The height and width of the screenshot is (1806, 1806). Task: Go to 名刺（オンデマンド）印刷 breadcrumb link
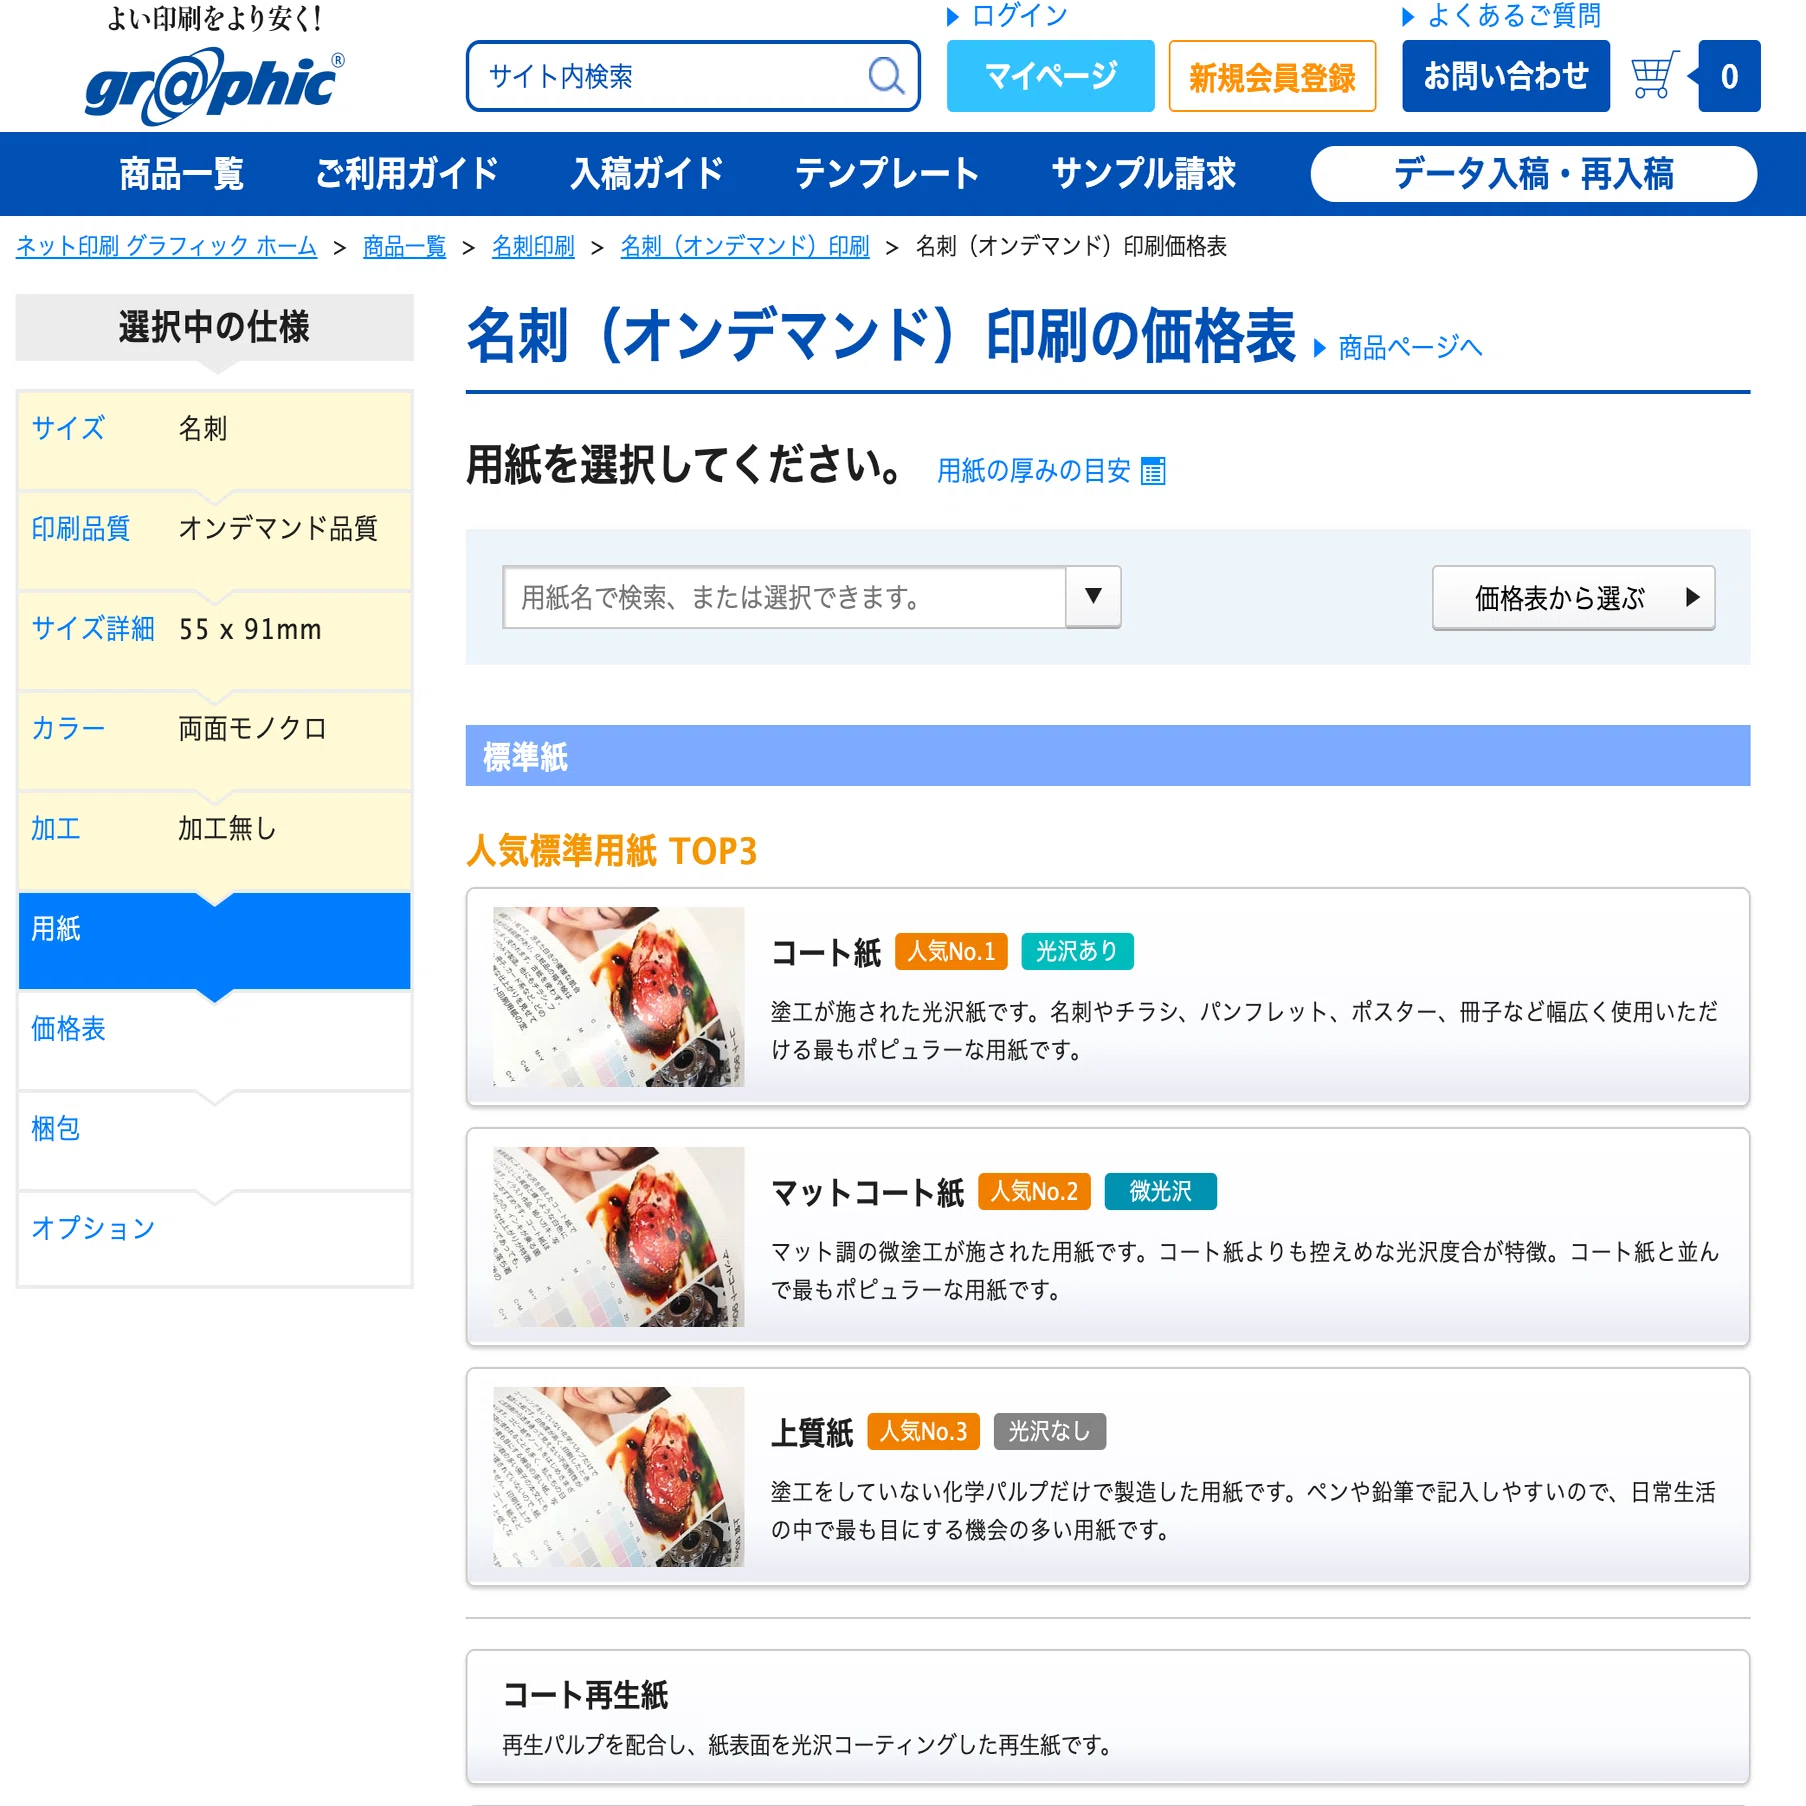(745, 246)
